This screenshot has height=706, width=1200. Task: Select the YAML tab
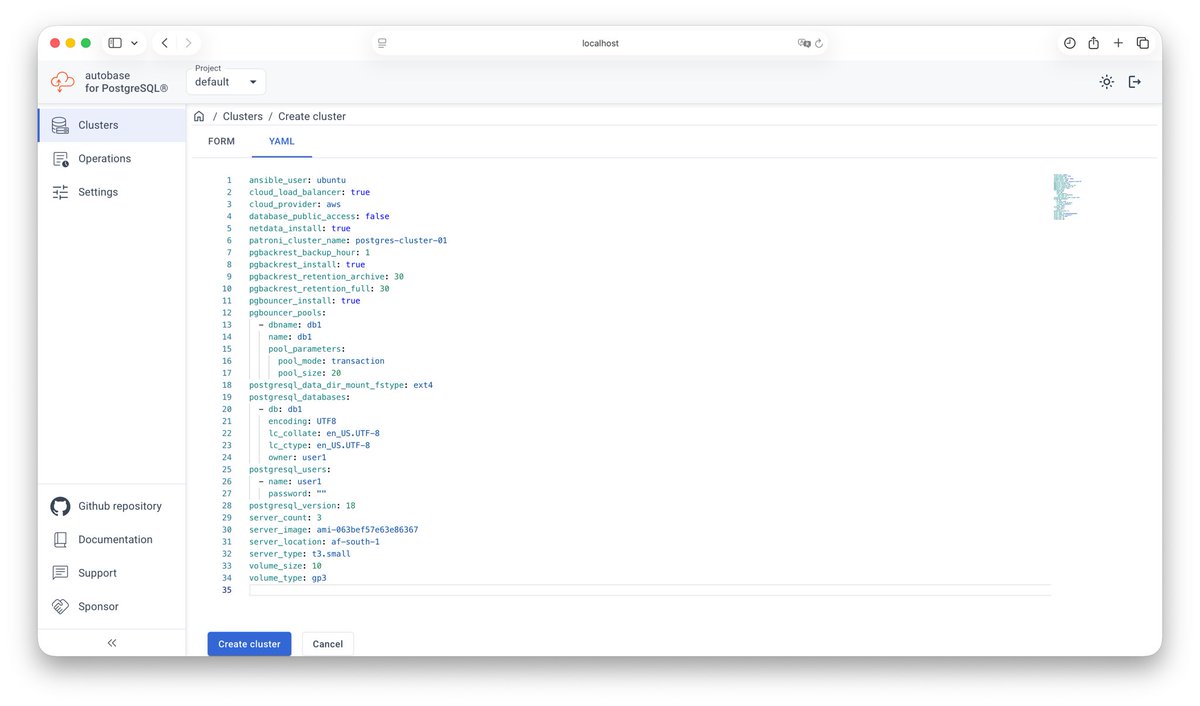click(281, 141)
